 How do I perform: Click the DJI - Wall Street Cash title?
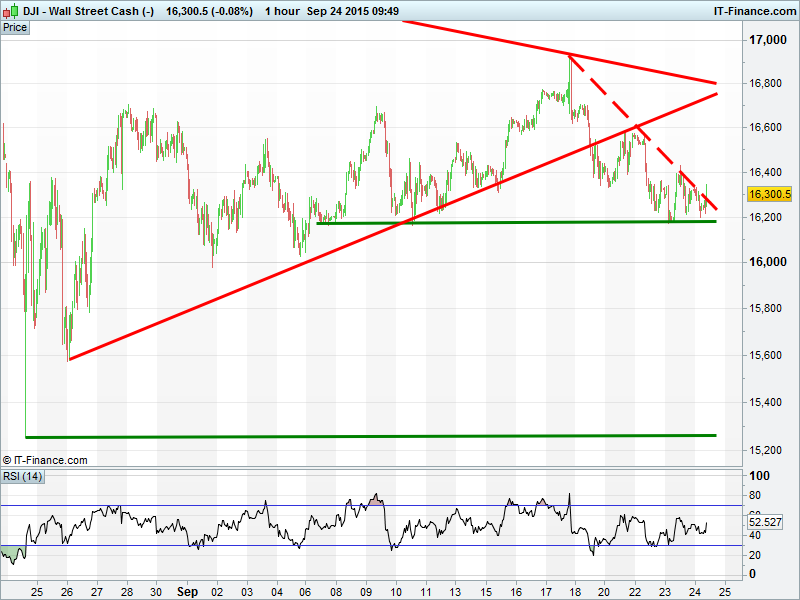tap(88, 10)
